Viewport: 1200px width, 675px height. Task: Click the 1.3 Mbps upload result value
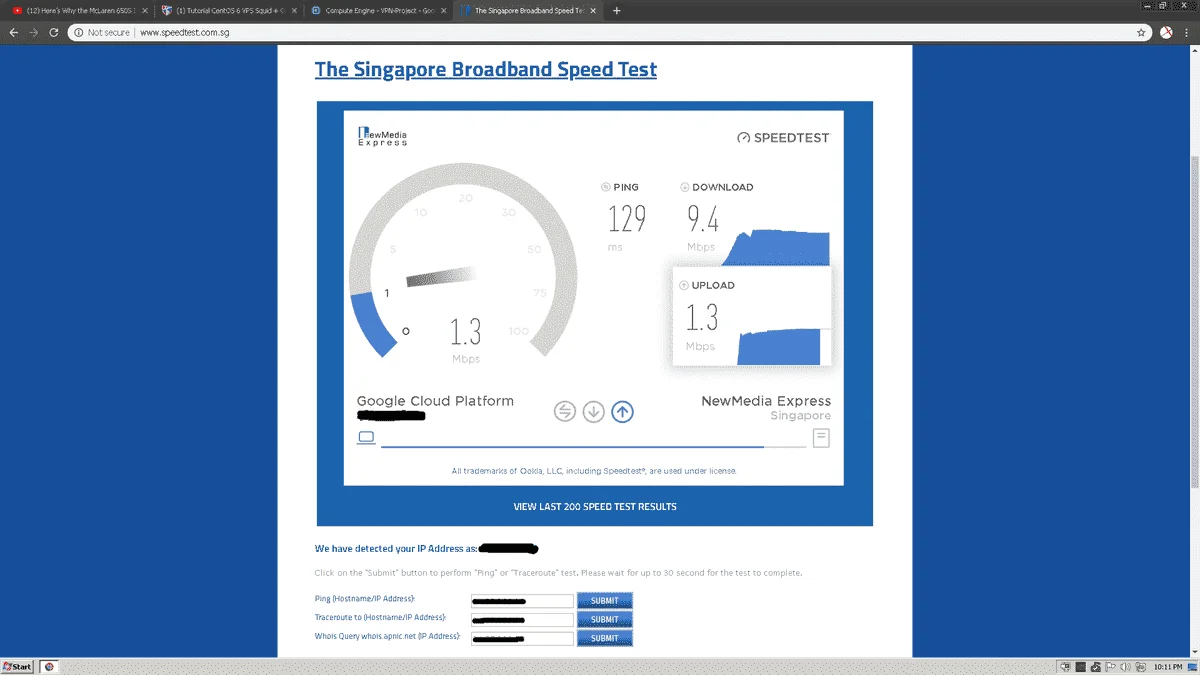click(702, 317)
